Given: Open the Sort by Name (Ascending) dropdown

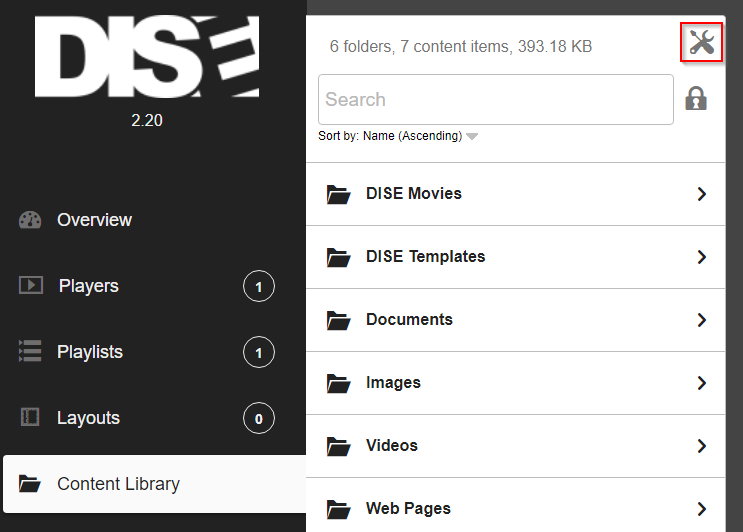Looking at the screenshot, I should (398, 136).
